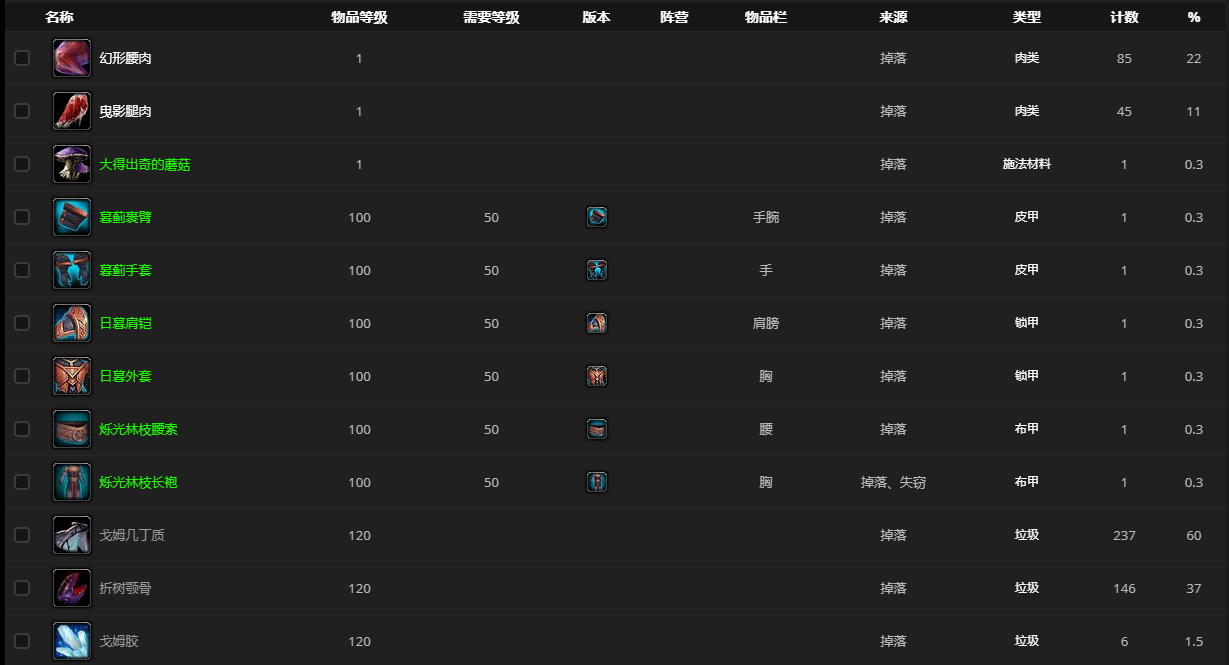
Task: Click the version icon beside 日暮肩铠
Action: [596, 323]
